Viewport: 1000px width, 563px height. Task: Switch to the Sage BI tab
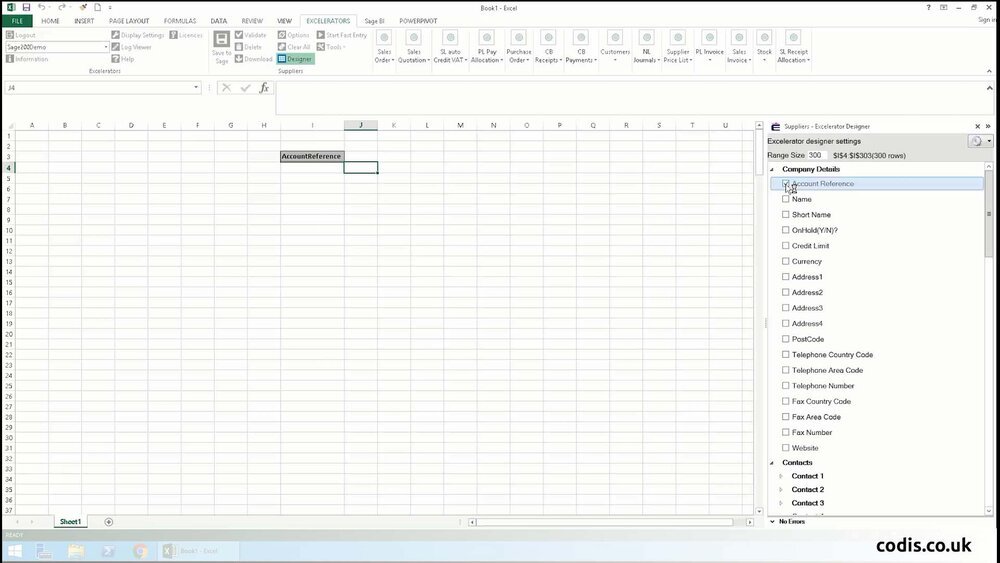(x=374, y=21)
